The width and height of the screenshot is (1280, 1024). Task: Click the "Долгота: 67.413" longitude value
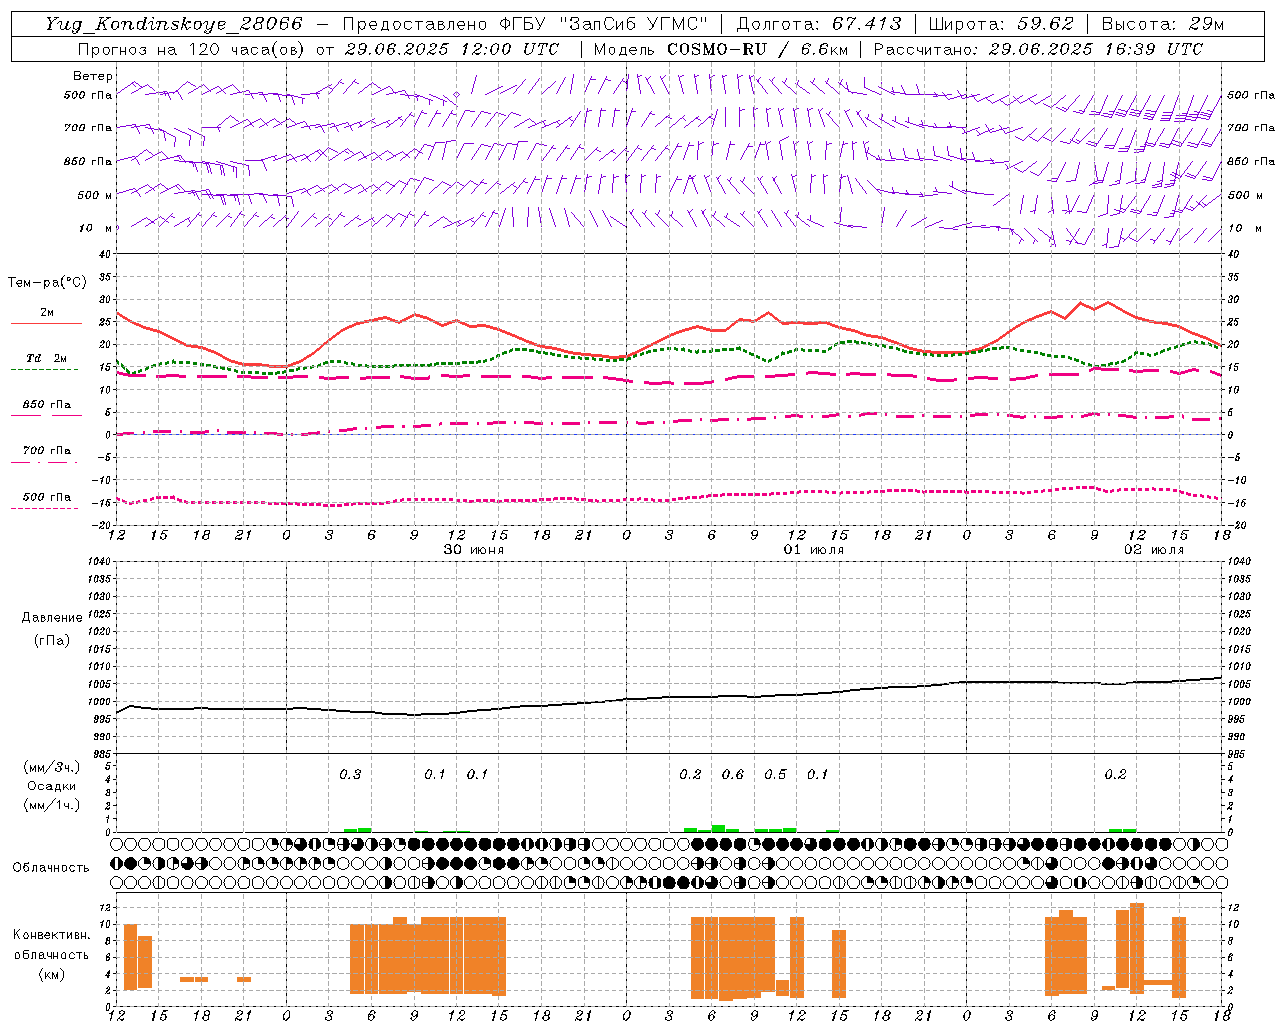tap(818, 24)
